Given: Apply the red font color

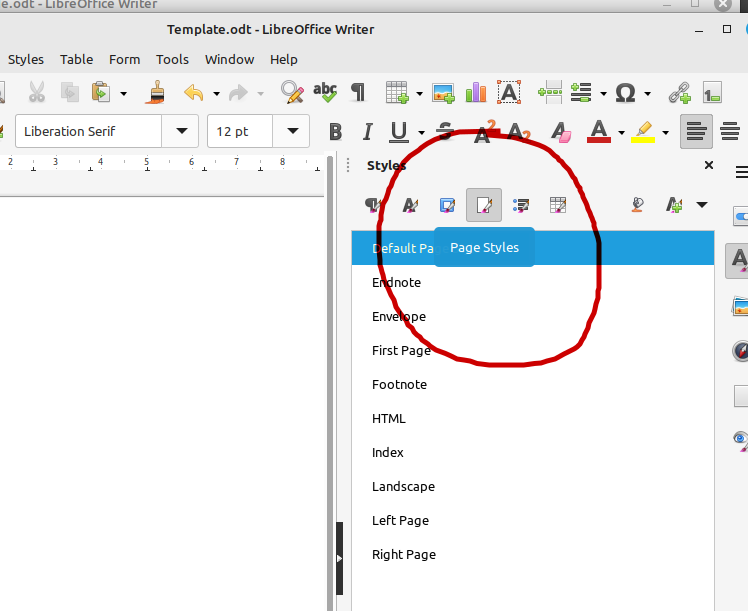Looking at the screenshot, I should coord(599,131).
